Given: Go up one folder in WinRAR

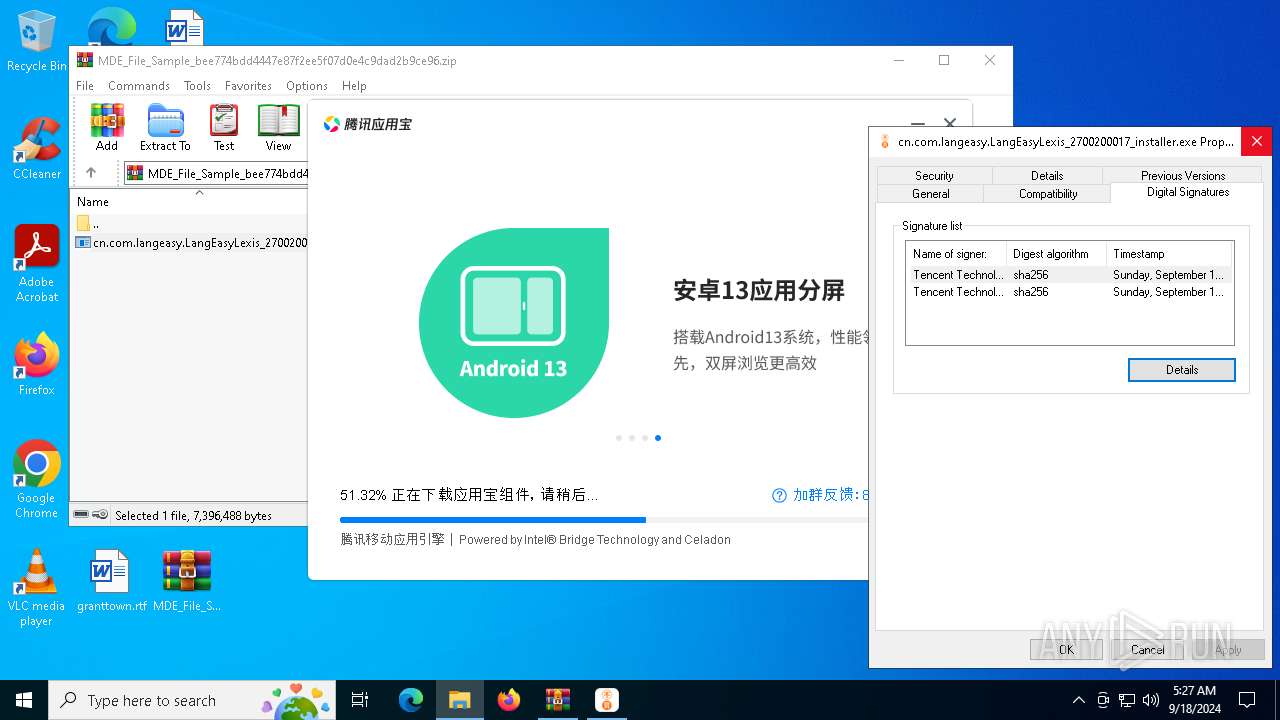Looking at the screenshot, I should 91,173.
